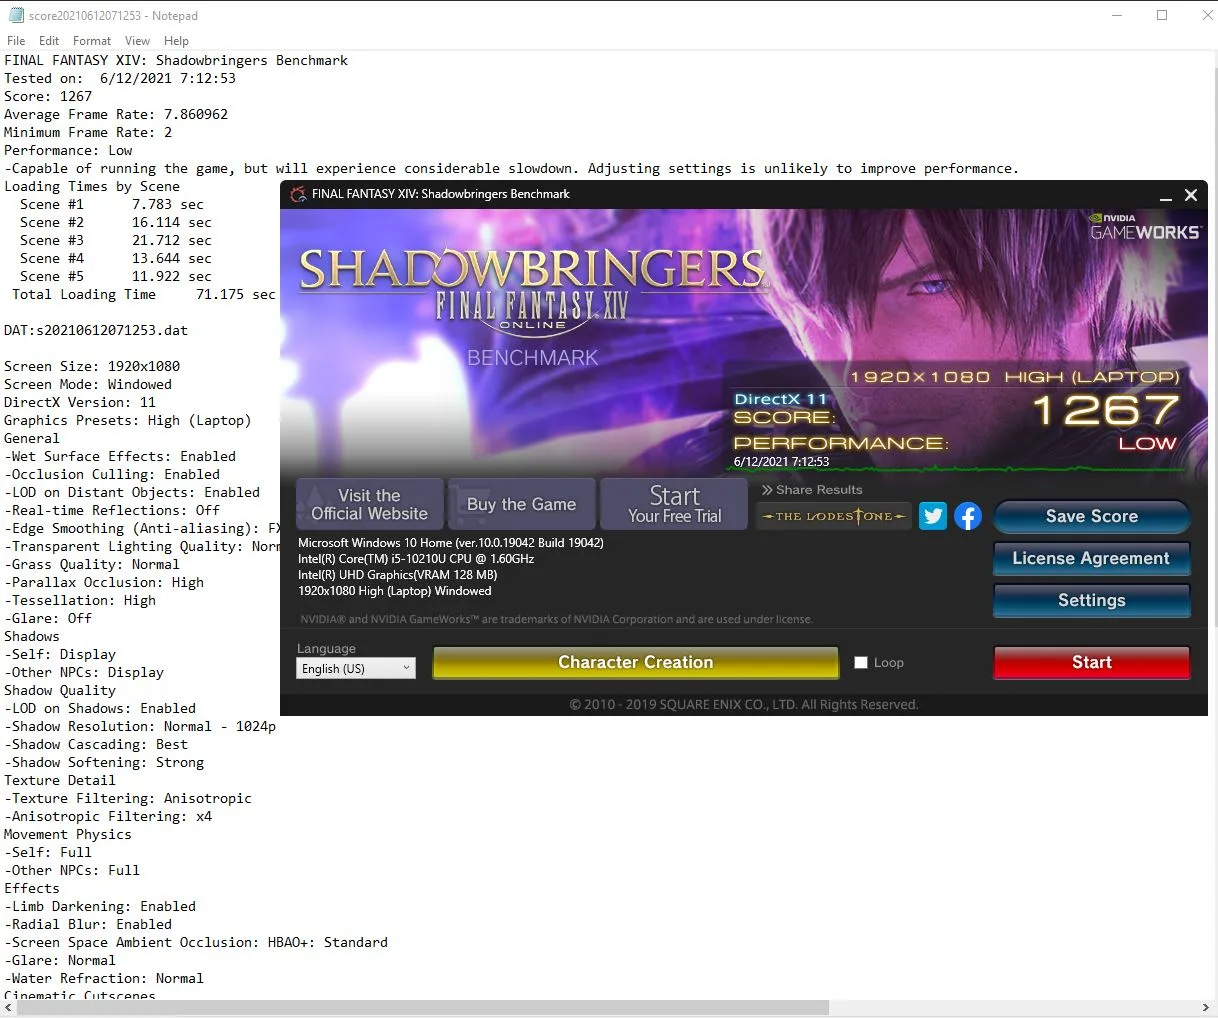Open Notepad Format menu

(x=92, y=41)
